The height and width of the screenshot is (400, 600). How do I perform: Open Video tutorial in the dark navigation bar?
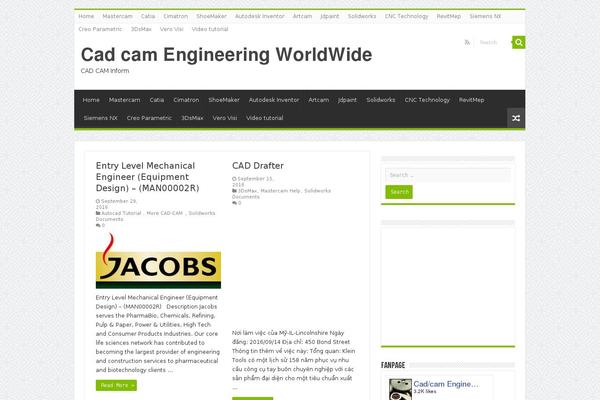pyautogui.click(x=264, y=118)
